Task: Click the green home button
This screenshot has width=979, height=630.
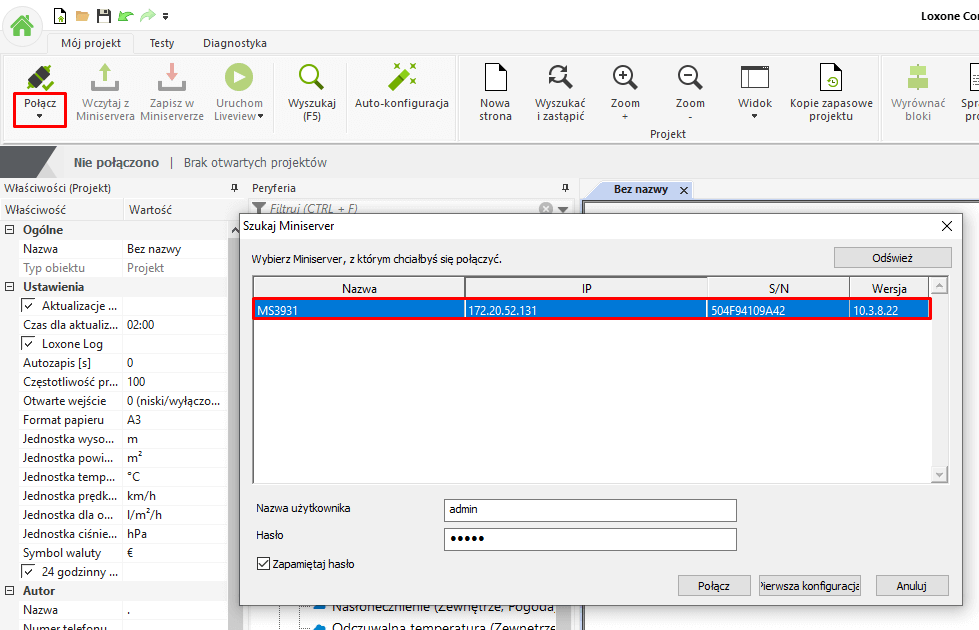Action: click(22, 25)
